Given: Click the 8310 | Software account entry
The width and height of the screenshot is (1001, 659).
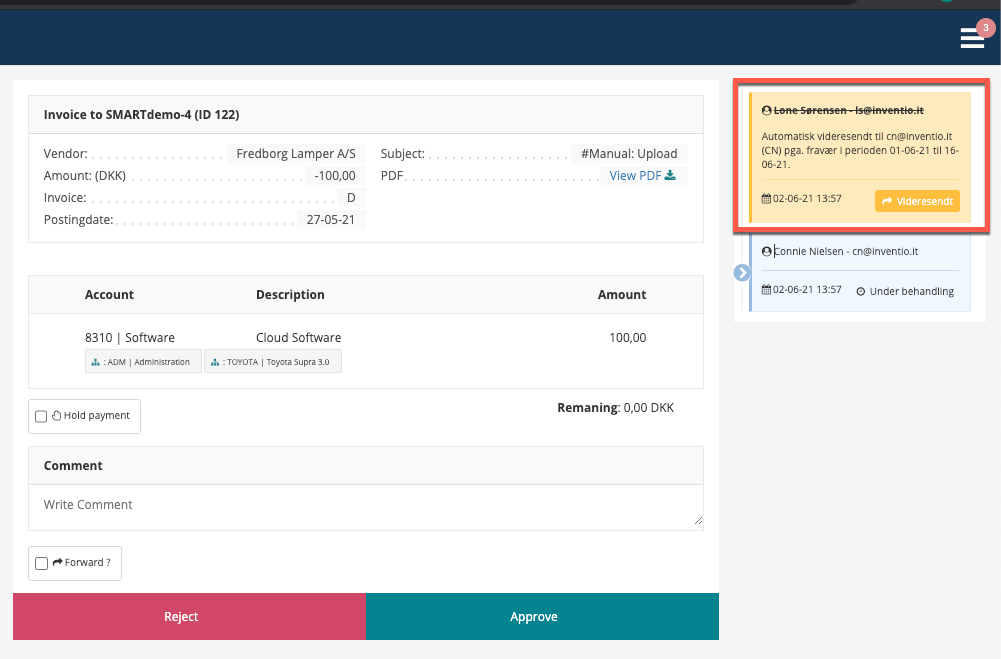Looking at the screenshot, I should tap(130, 338).
